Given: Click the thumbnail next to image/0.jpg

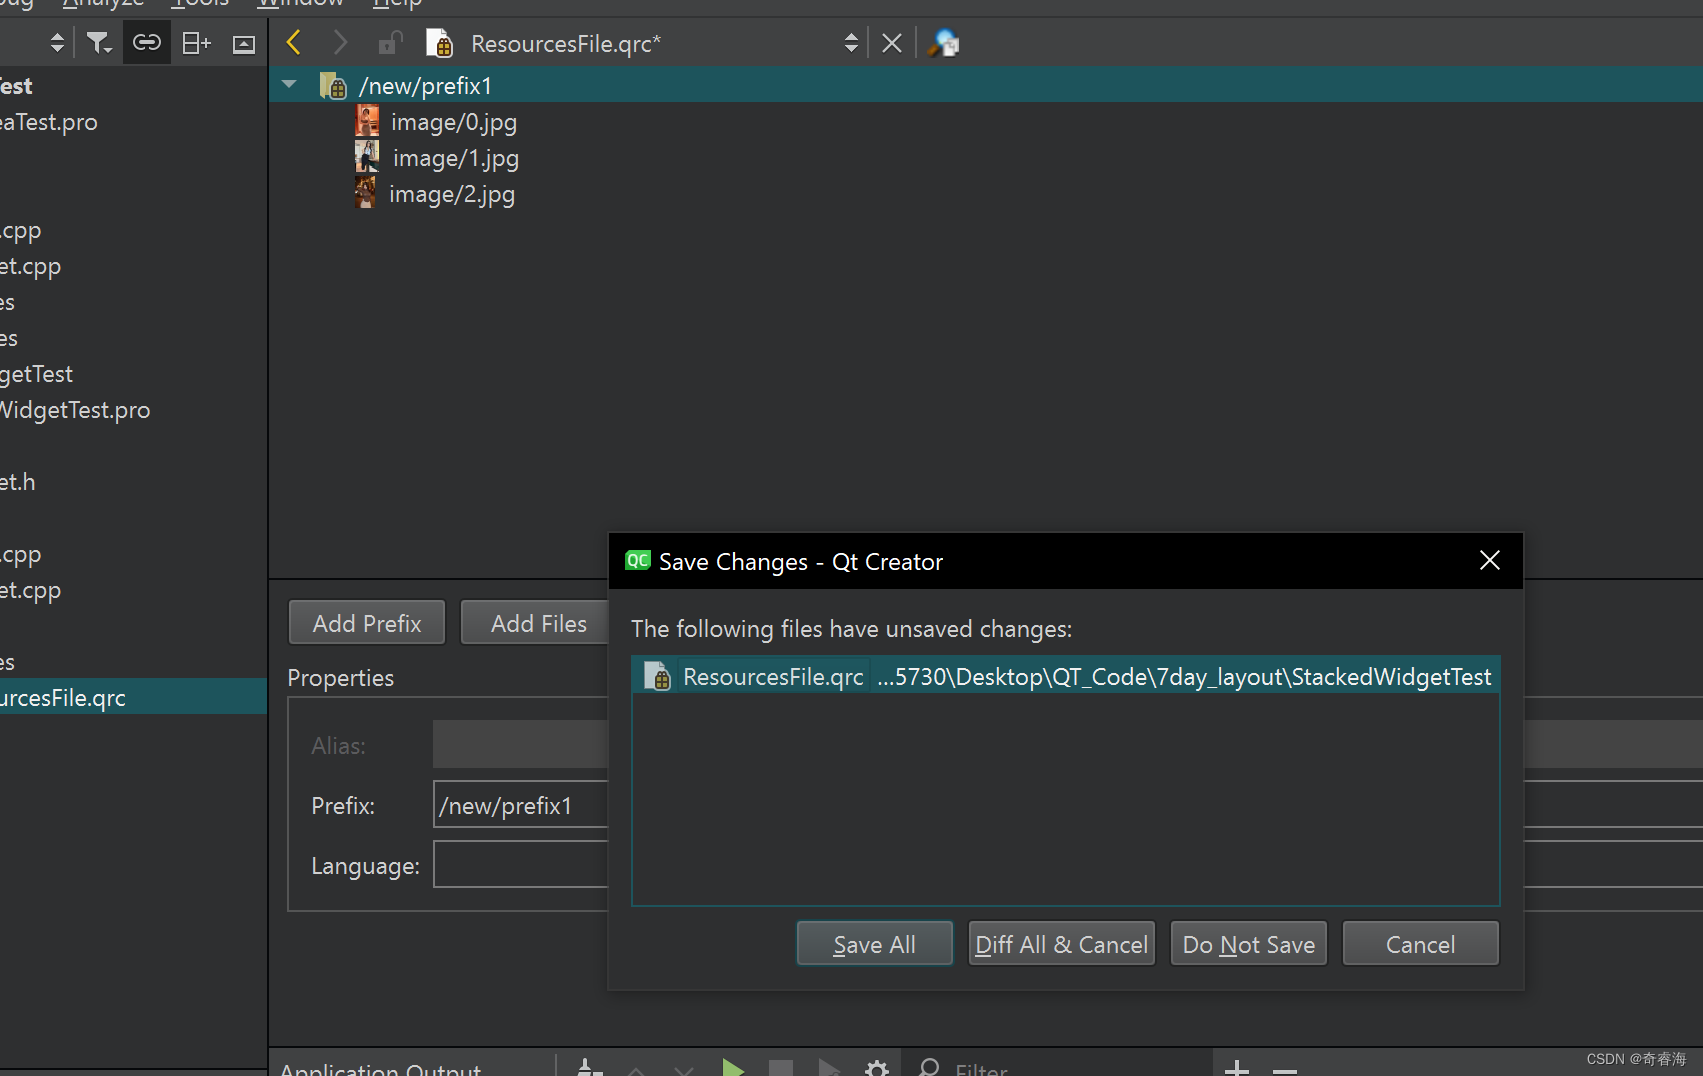Looking at the screenshot, I should coord(367,121).
